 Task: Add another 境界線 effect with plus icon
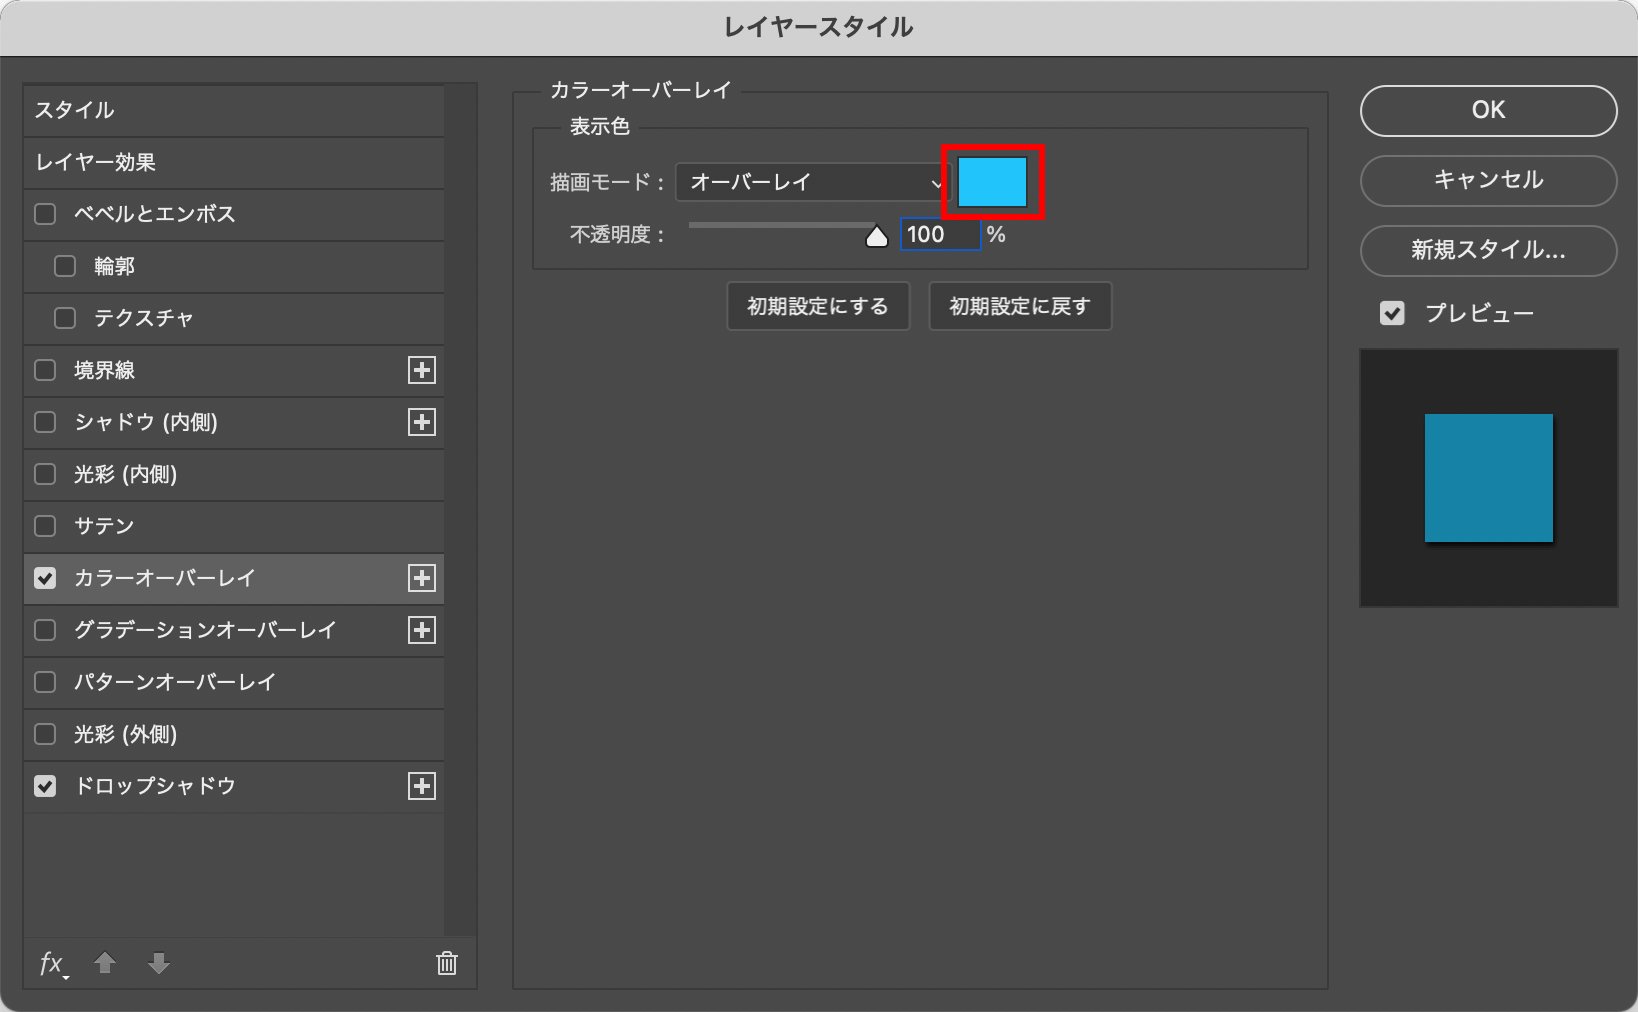pyautogui.click(x=422, y=370)
